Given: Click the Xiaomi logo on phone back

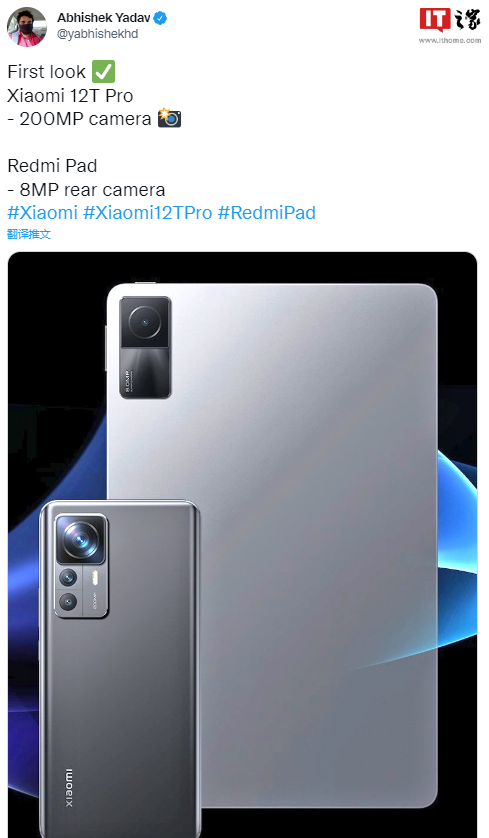Looking at the screenshot, I should 69,788.
